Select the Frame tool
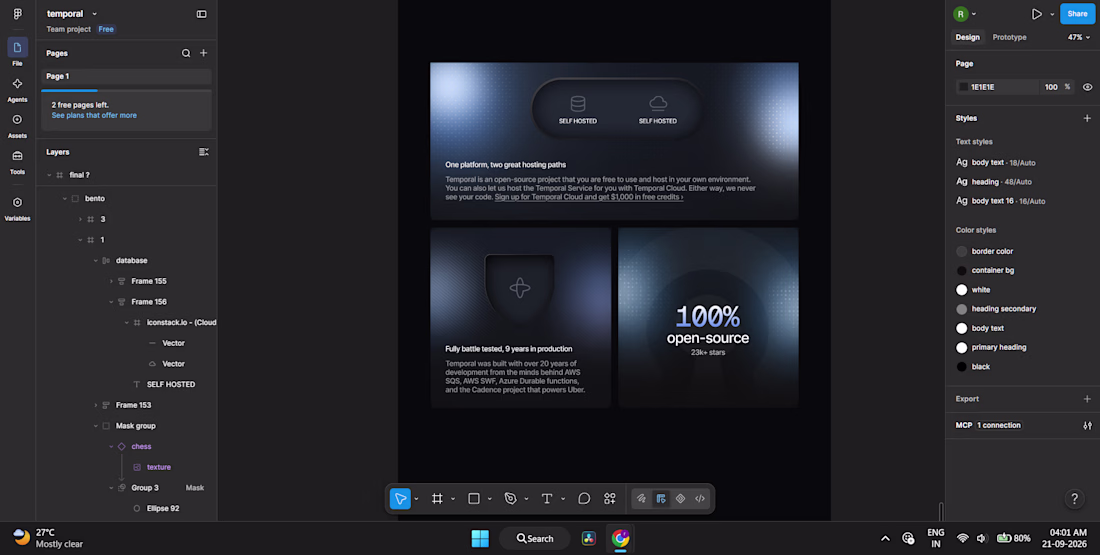Viewport: 1100px width, 555px height. coord(437,498)
